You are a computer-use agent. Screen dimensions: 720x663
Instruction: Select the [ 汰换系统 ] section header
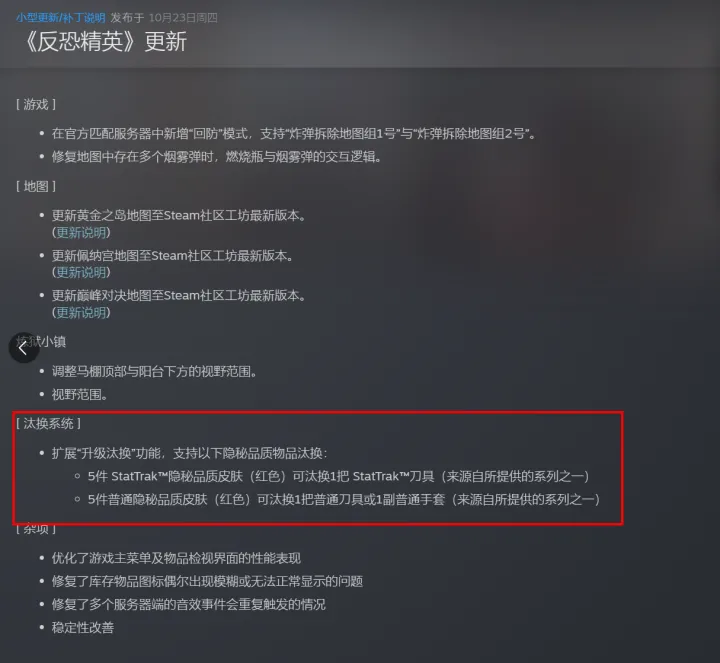click(48, 423)
